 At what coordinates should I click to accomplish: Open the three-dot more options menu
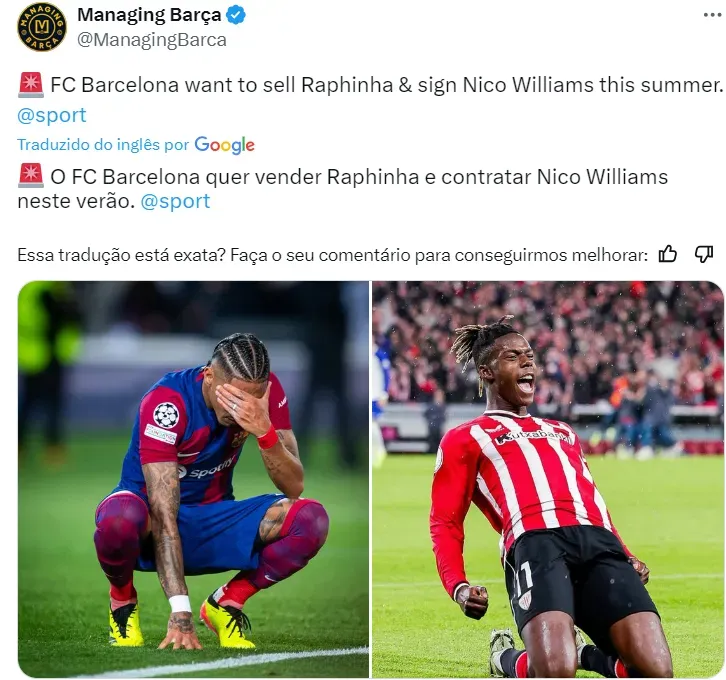(712, 15)
